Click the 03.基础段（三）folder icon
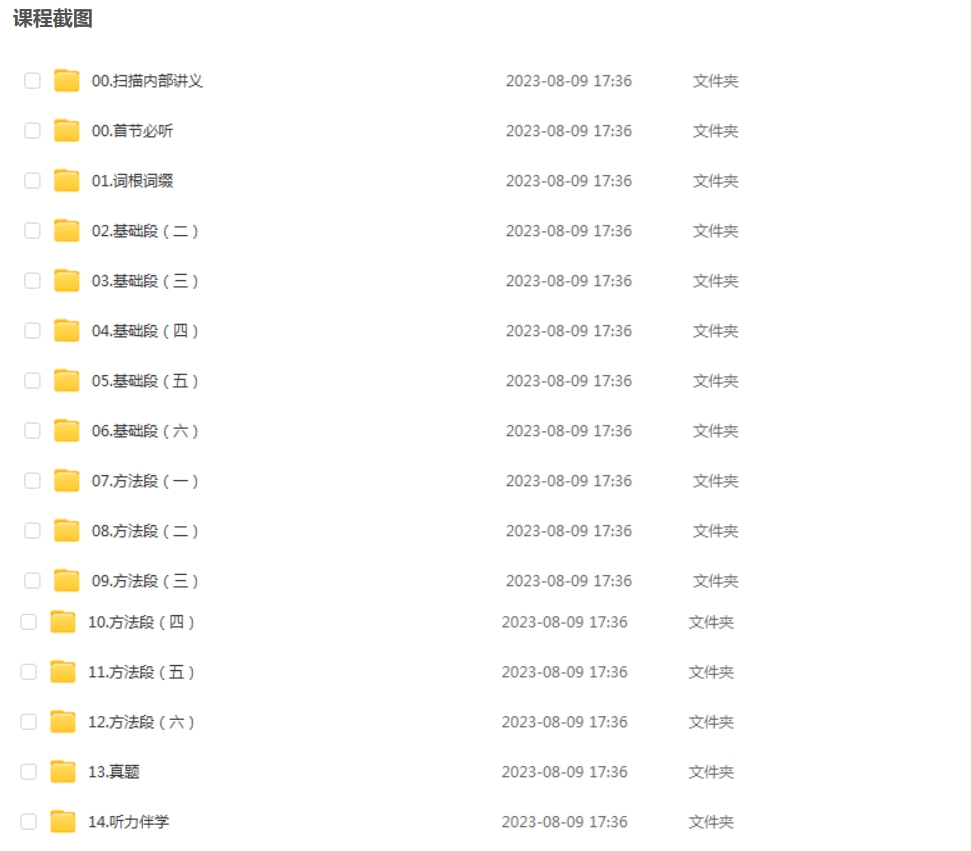The width and height of the screenshot is (971, 851). point(67,281)
